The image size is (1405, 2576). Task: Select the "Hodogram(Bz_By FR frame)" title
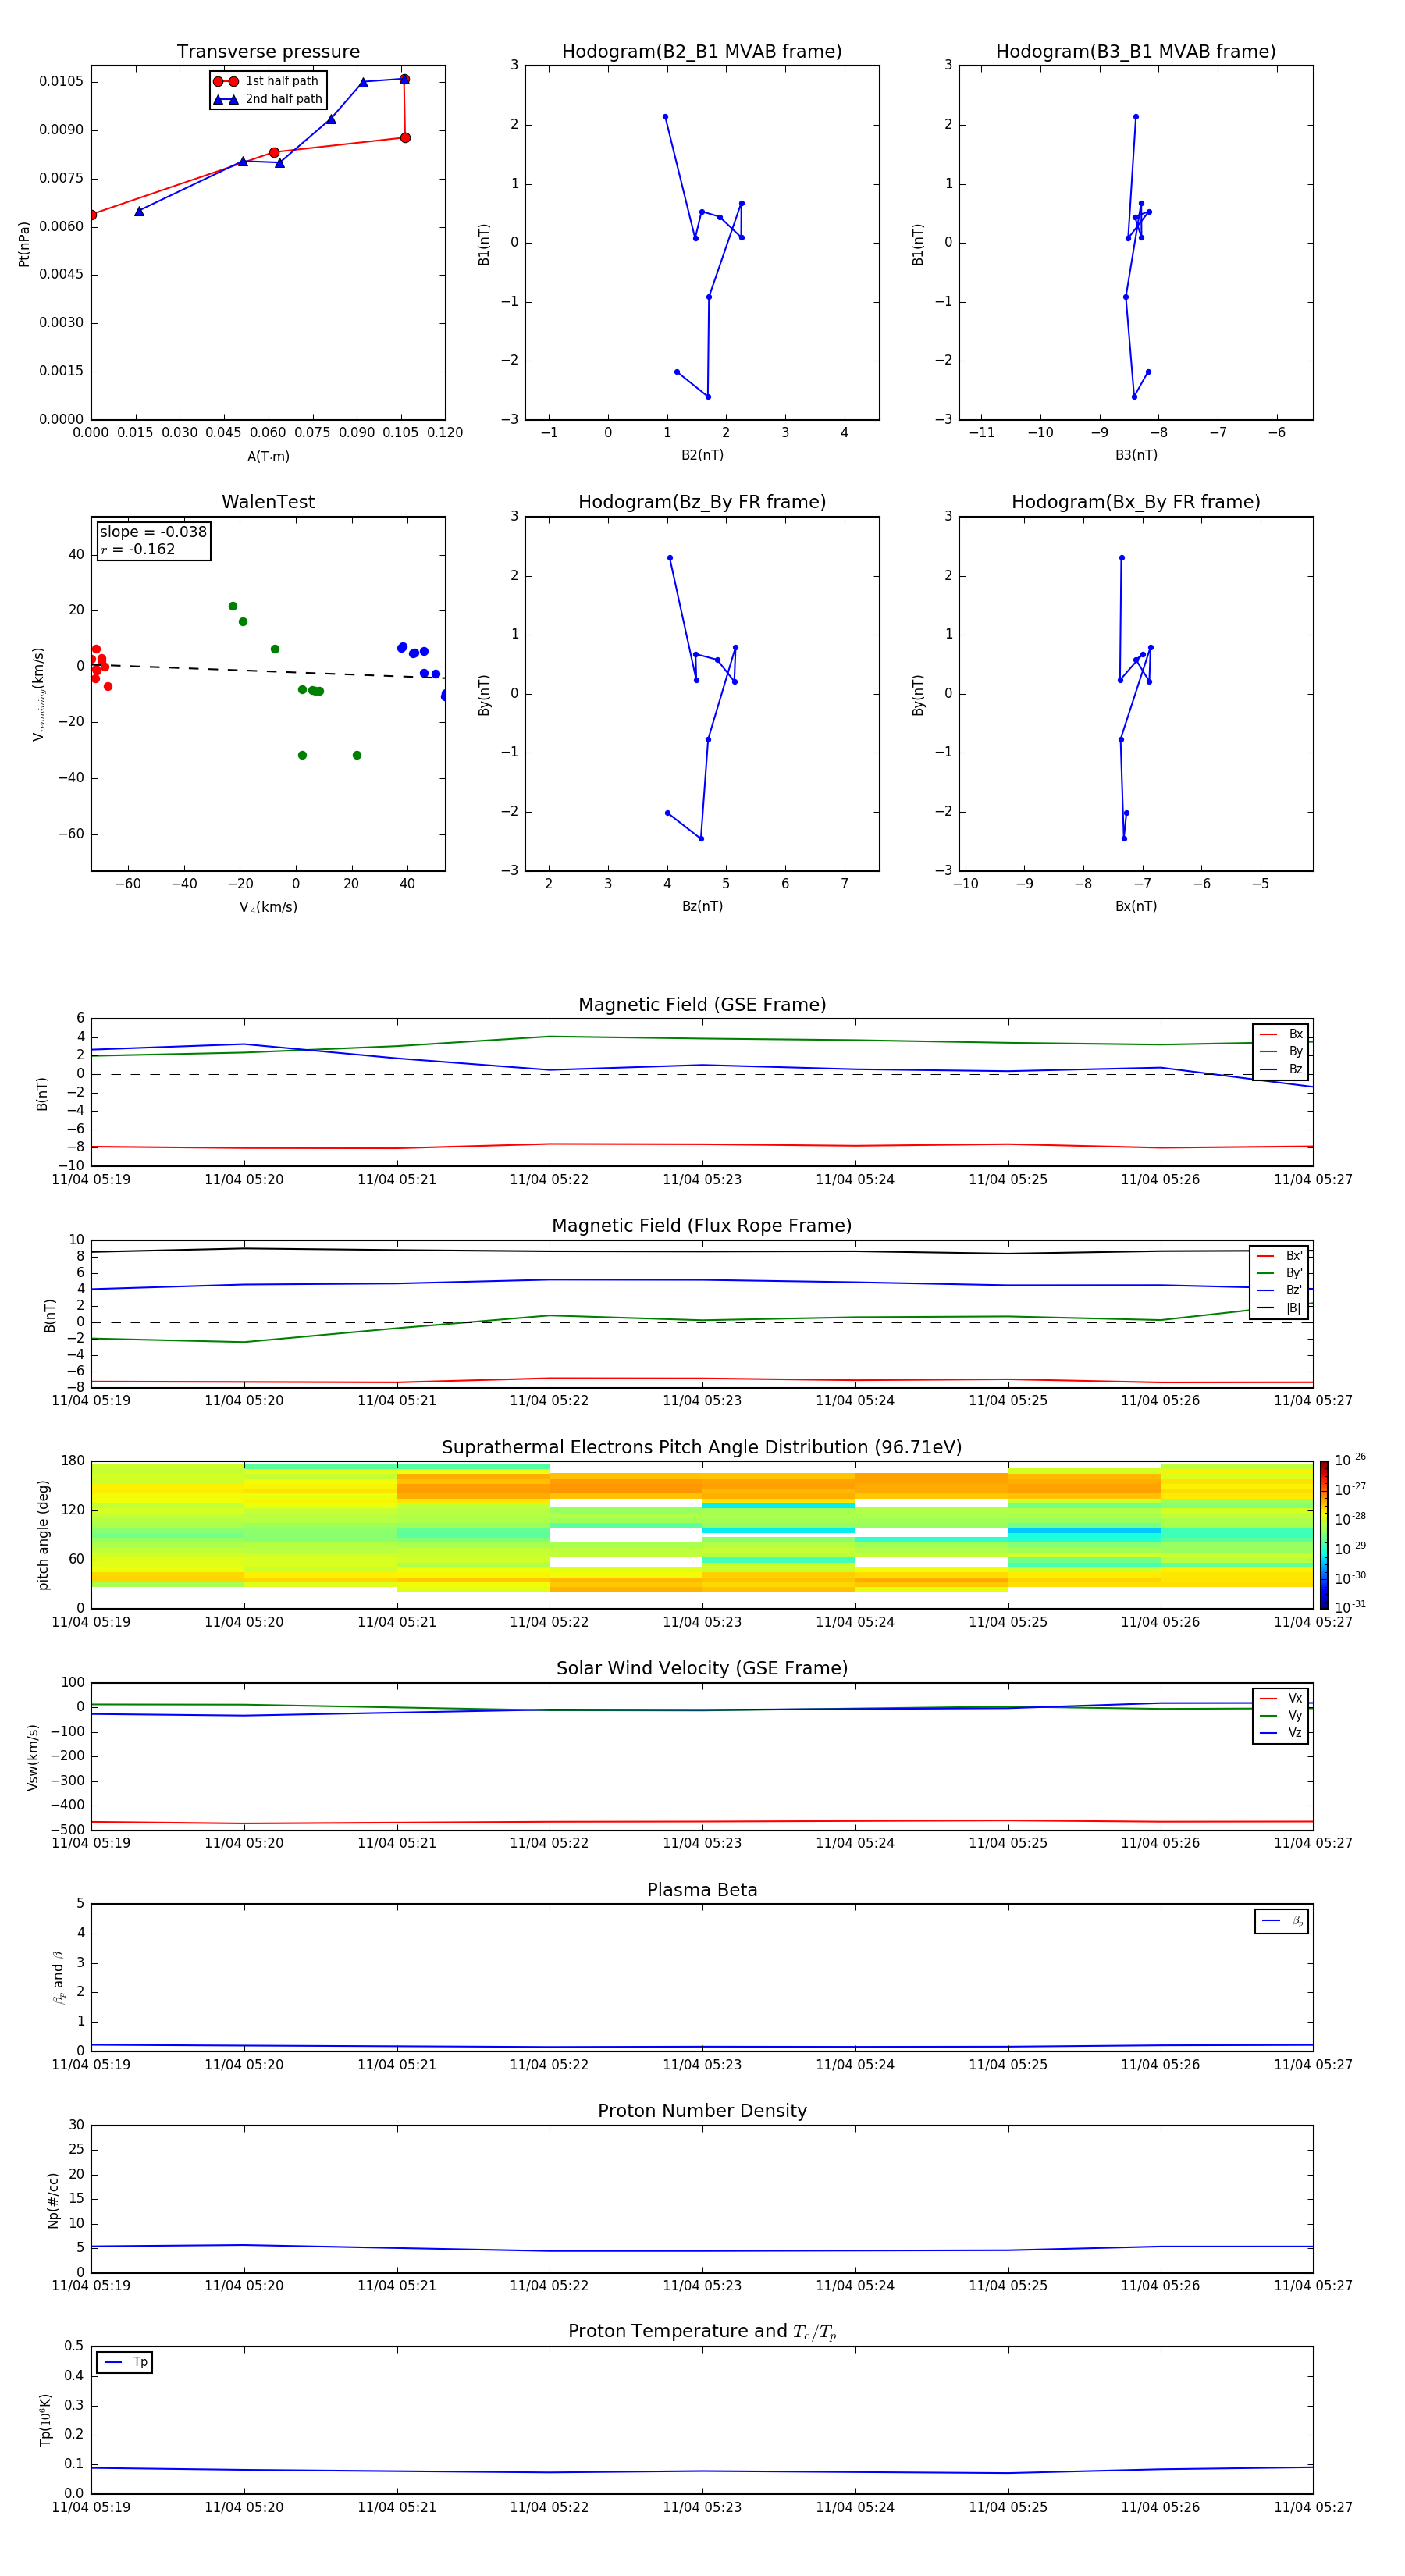point(702,502)
